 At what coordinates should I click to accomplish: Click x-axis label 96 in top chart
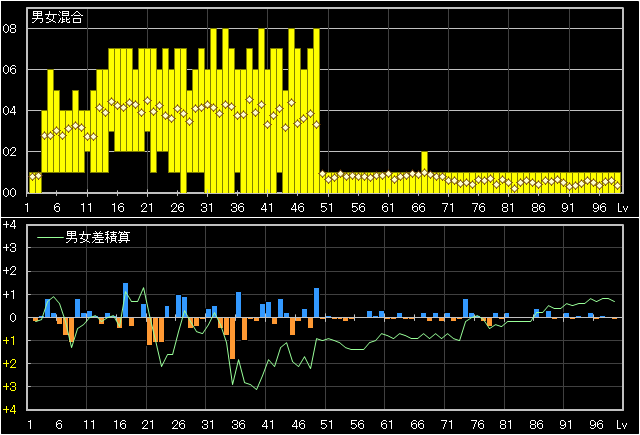(x=599, y=208)
